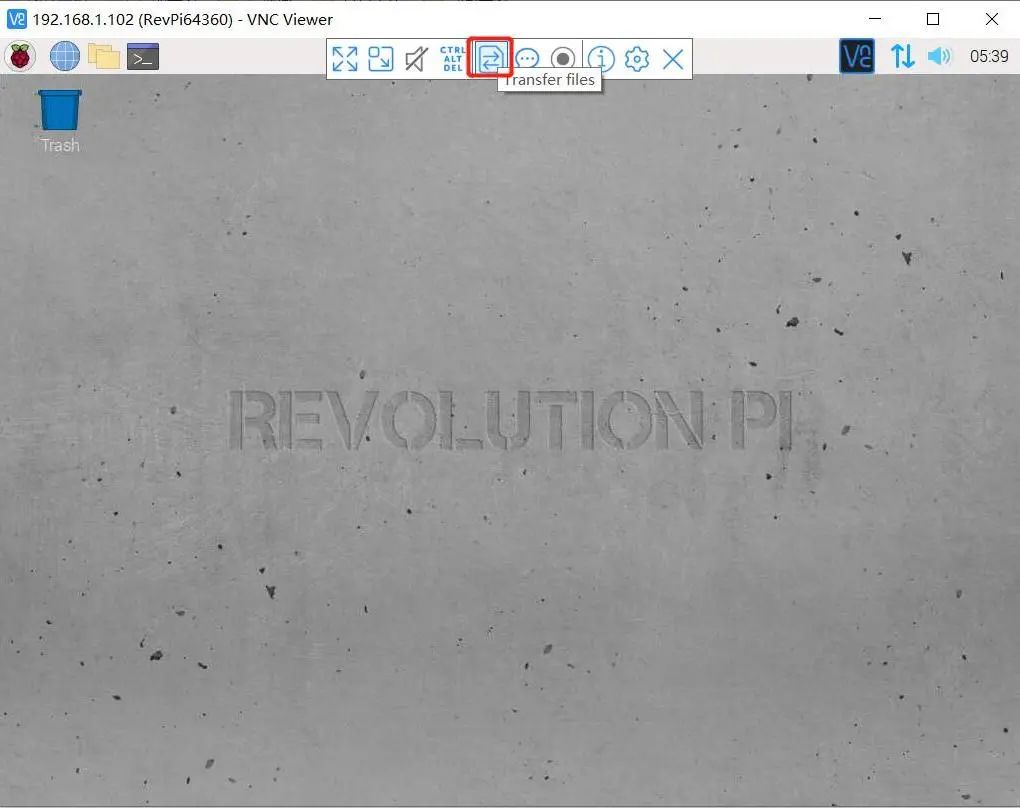Disconnect the VNC session with the X button
1020x808 pixels.
point(671,58)
